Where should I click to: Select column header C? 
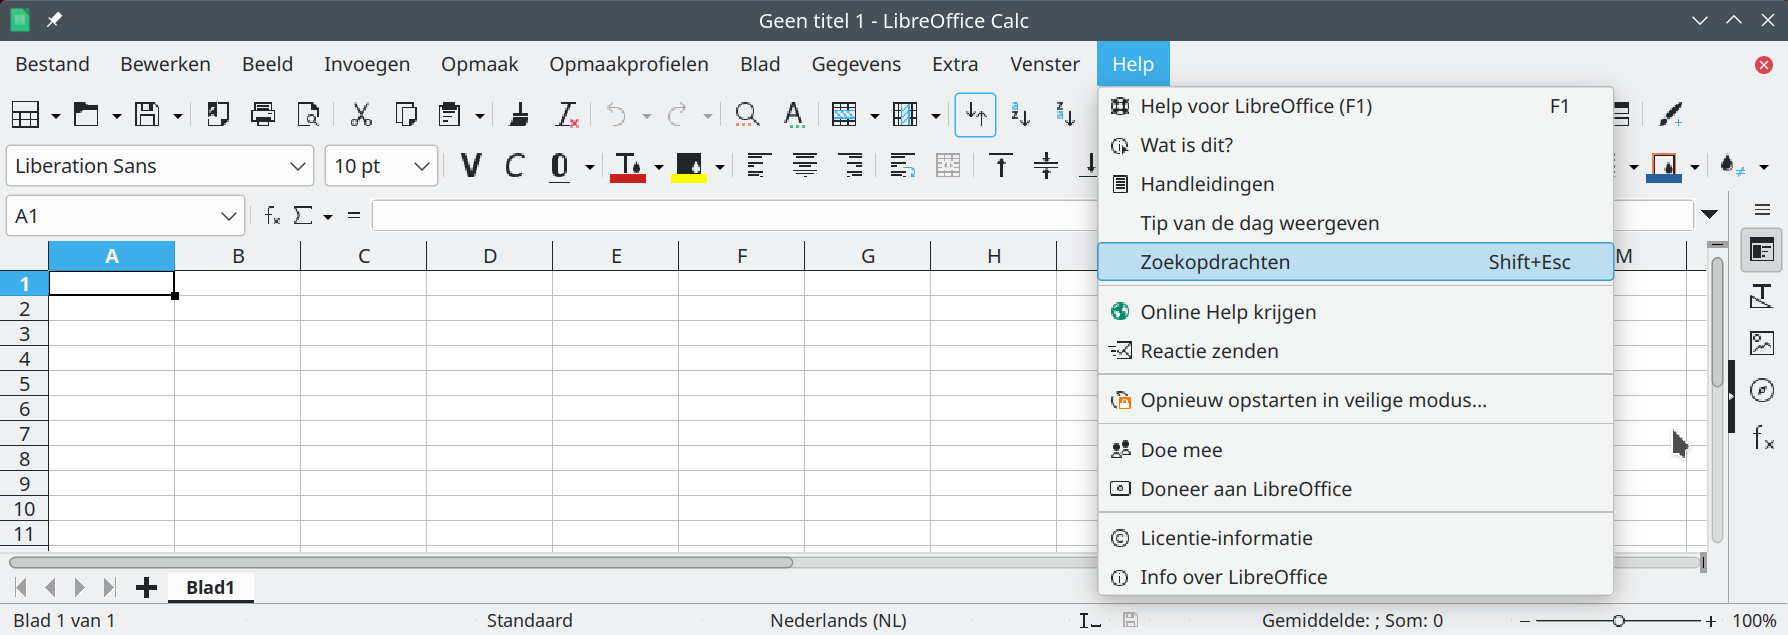(x=364, y=256)
